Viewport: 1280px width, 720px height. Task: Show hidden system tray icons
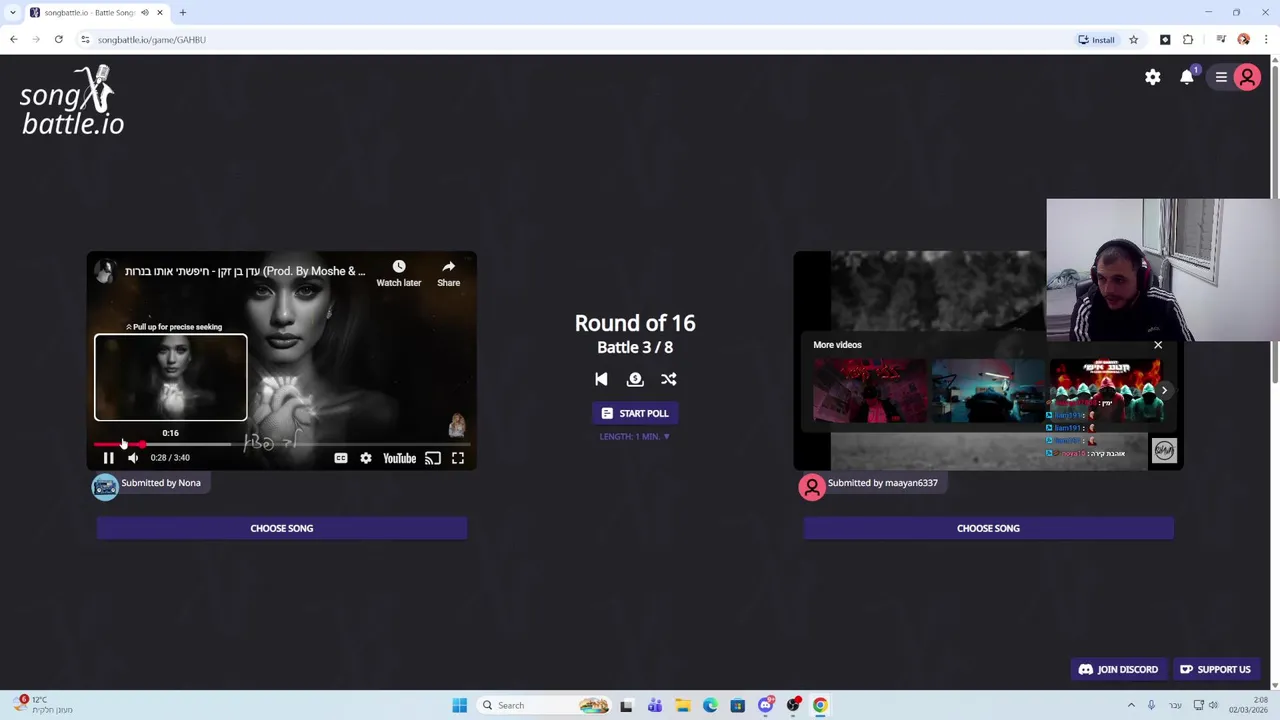pos(1131,706)
